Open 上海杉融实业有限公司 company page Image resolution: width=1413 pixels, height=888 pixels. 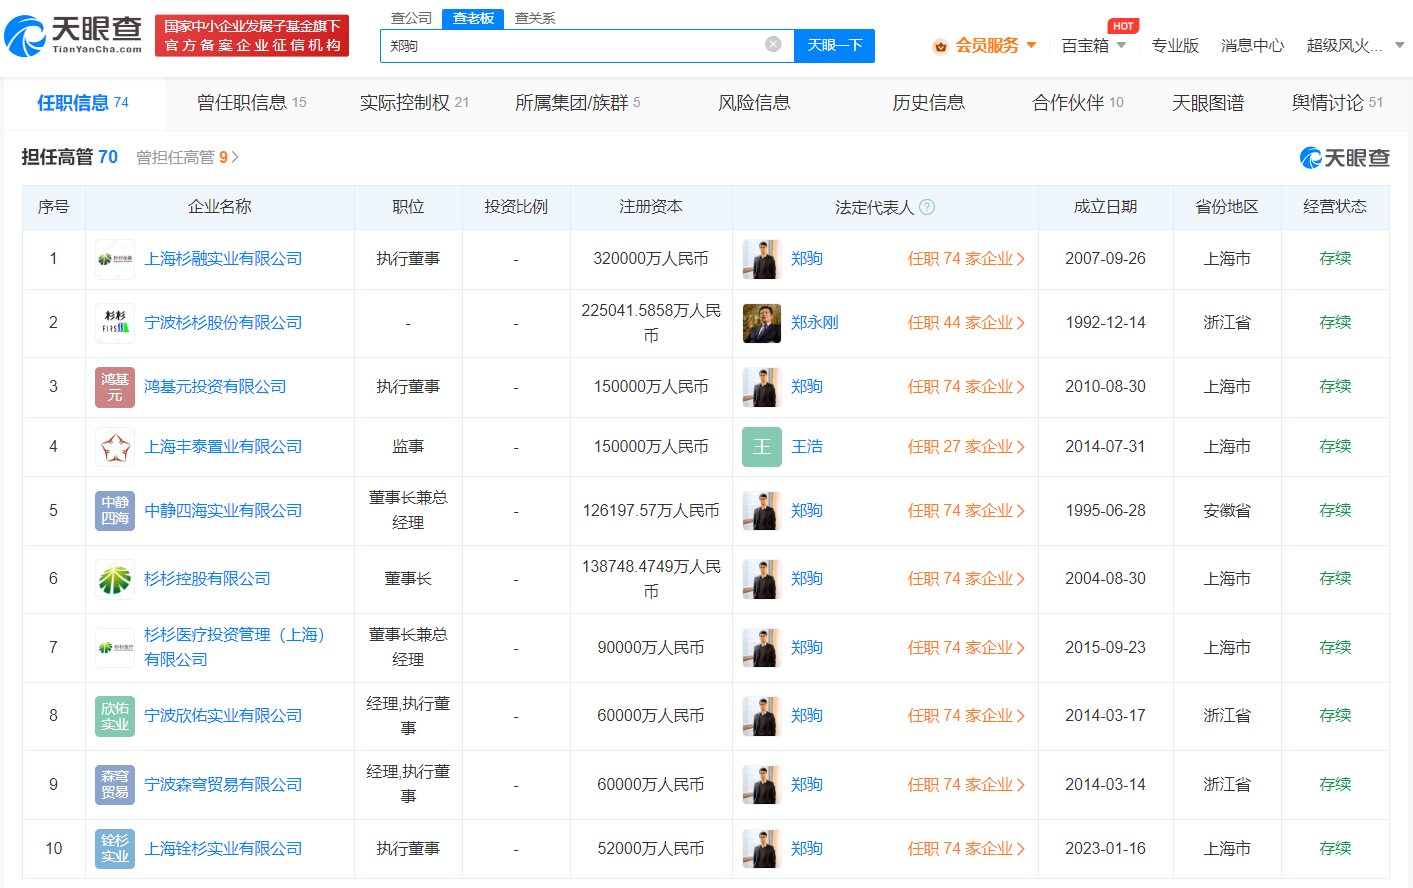(220, 258)
